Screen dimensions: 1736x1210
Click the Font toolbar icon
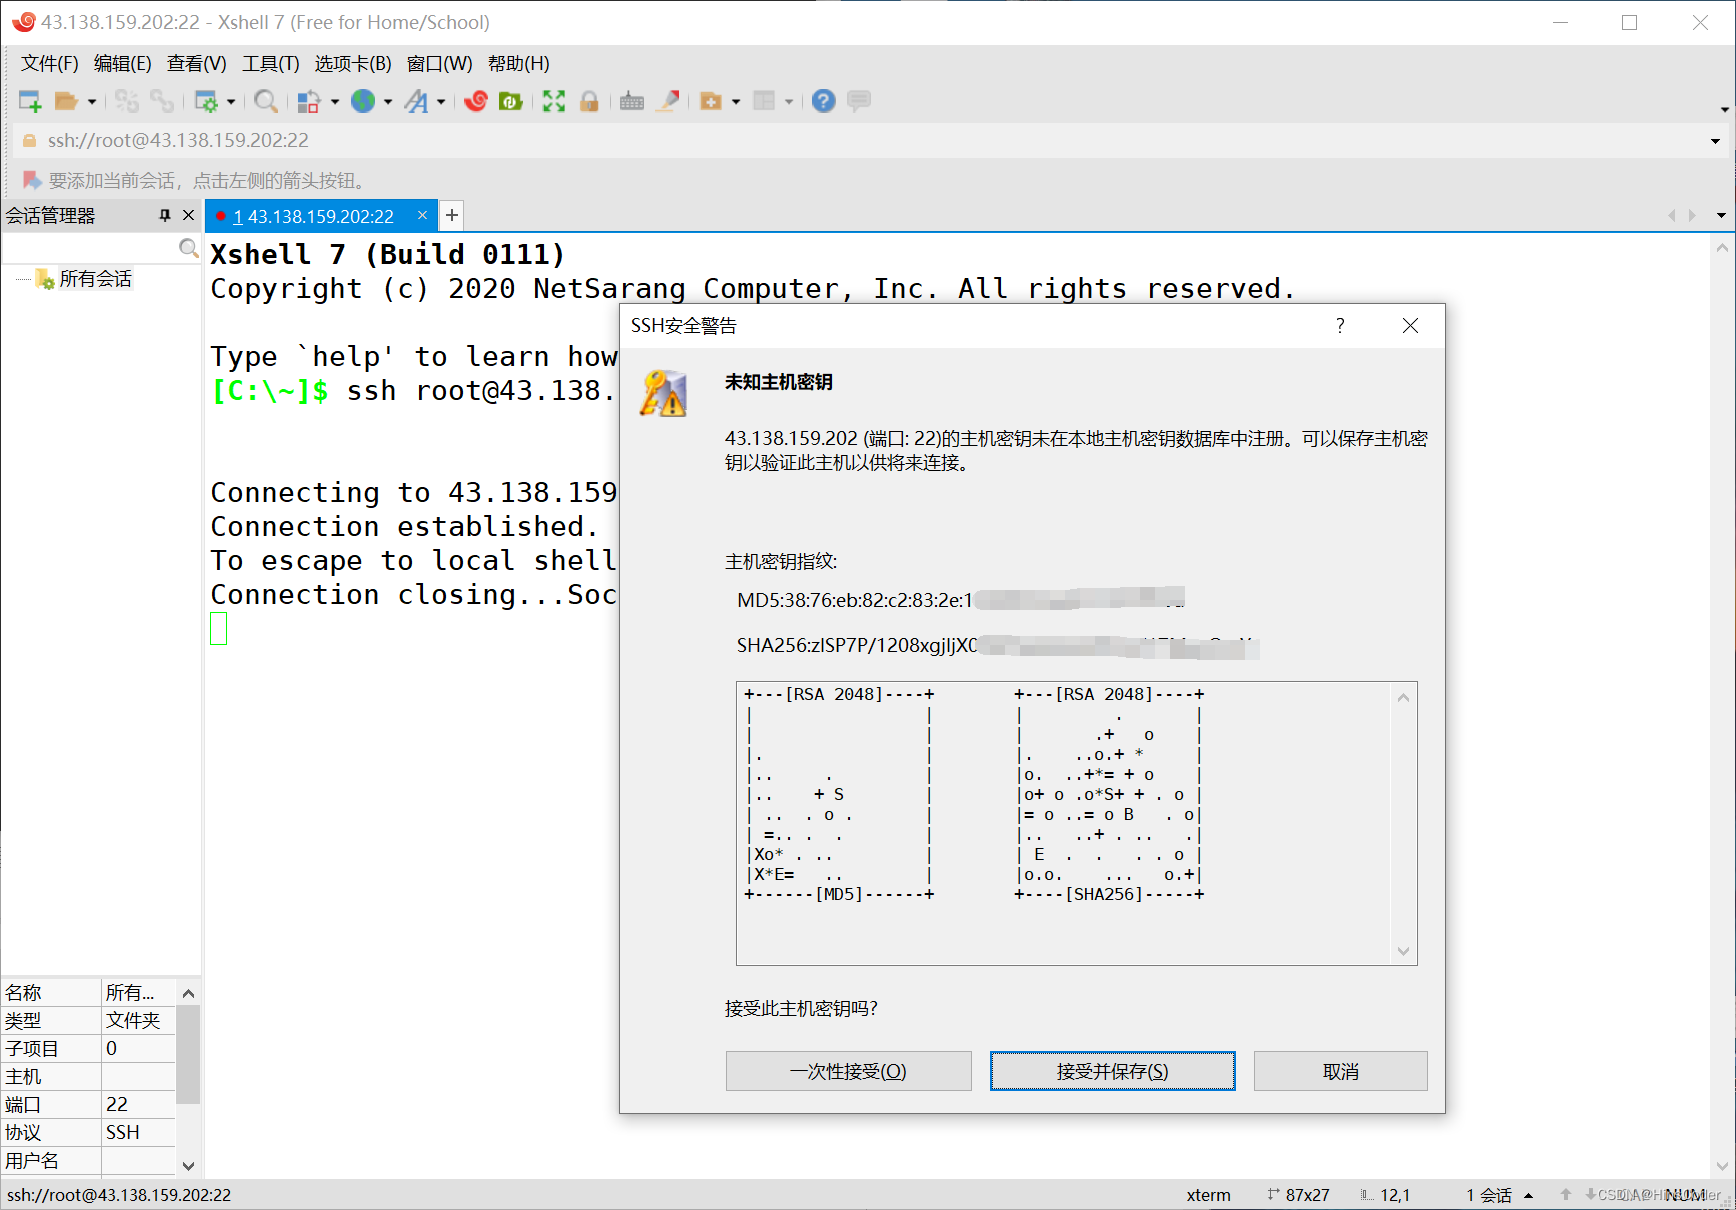point(417,101)
